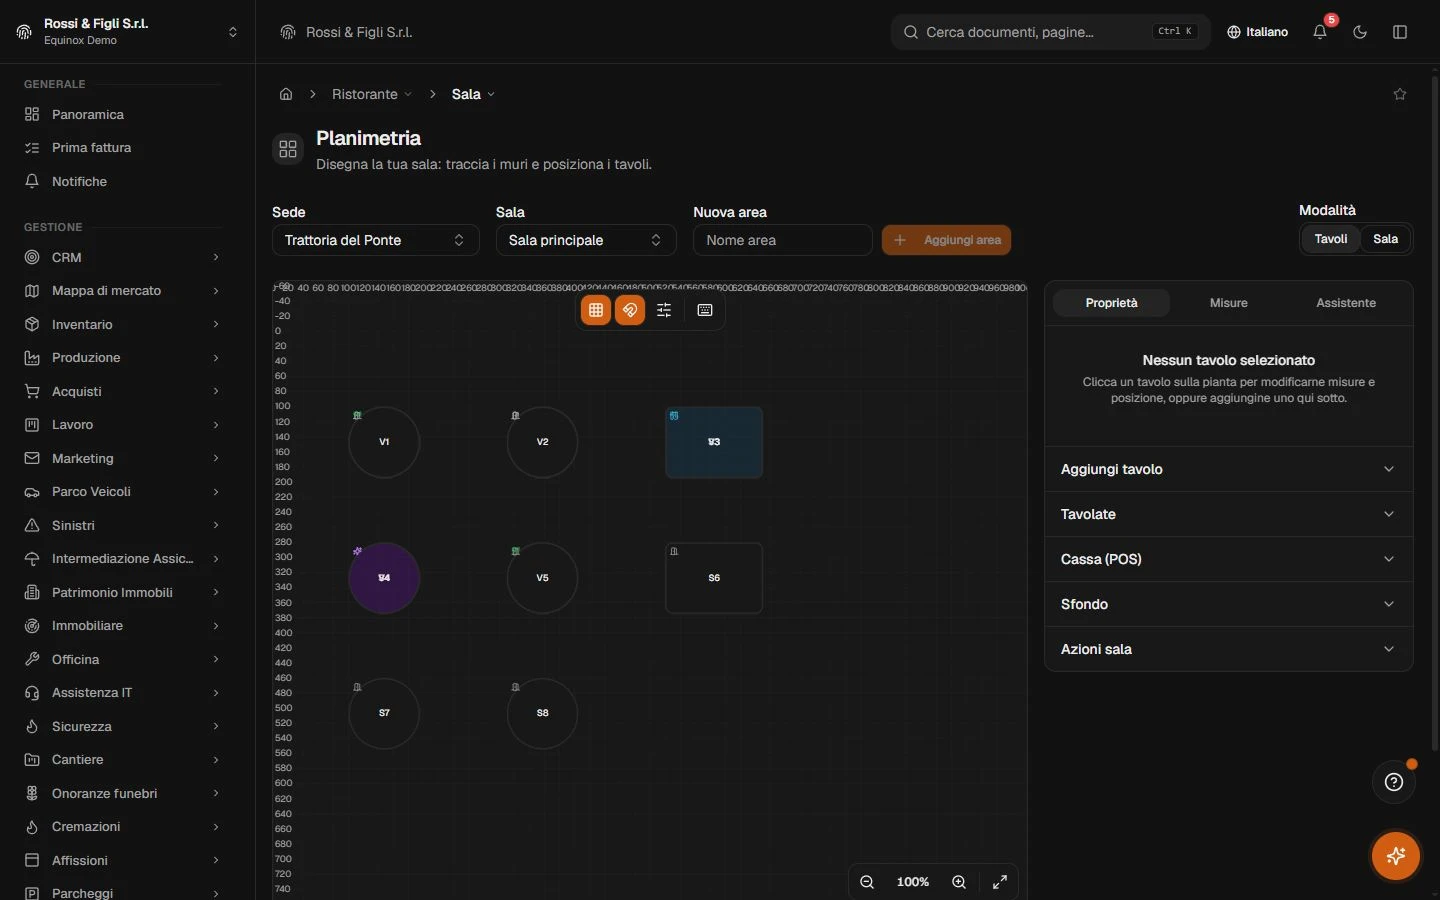This screenshot has width=1440, height=900.
Task: Click the Aggiungi area button
Action: point(947,240)
